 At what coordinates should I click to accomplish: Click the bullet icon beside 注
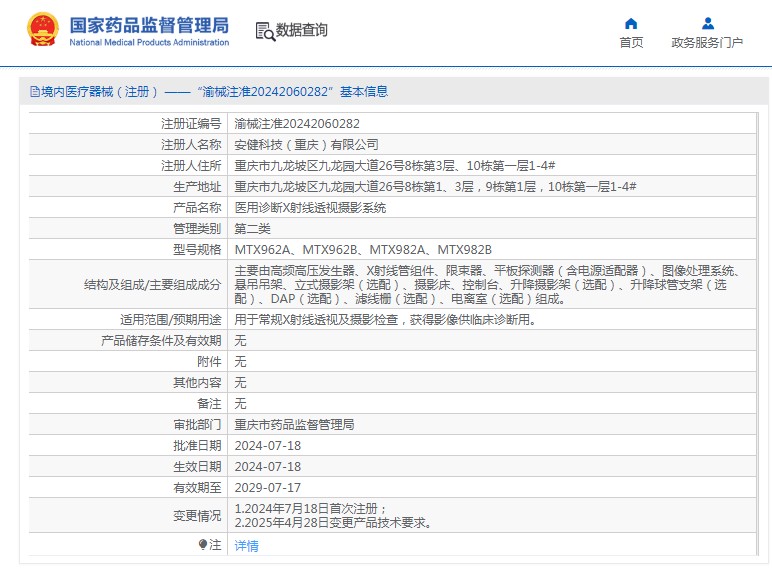(203, 545)
